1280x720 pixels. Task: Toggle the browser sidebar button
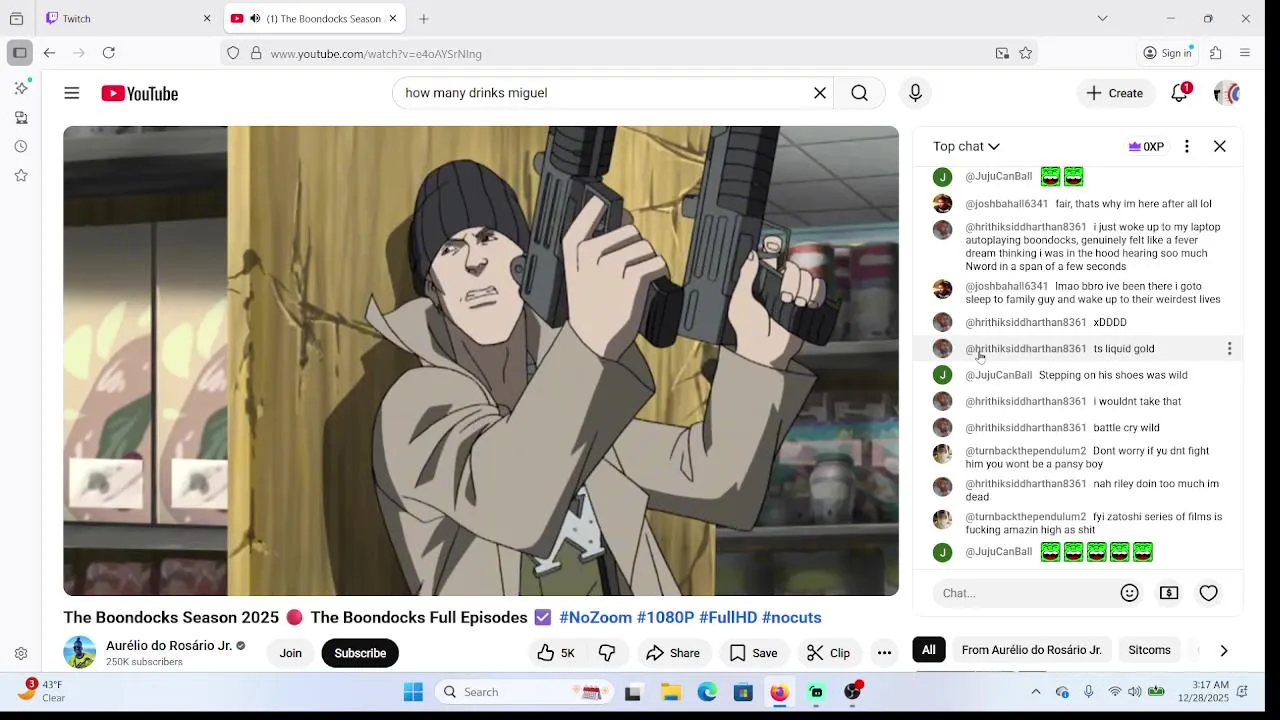19,53
